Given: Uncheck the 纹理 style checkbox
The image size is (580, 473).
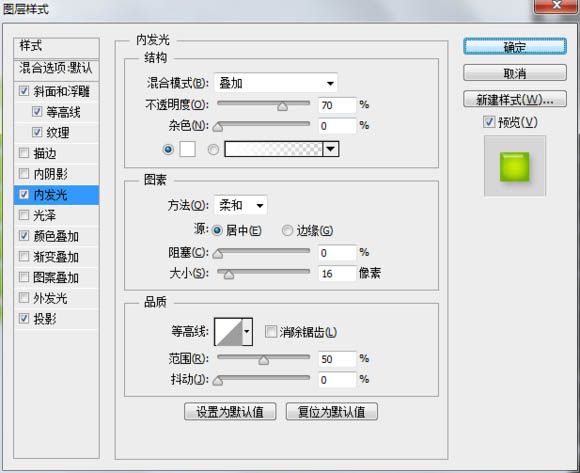Looking at the screenshot, I should coord(37,132).
